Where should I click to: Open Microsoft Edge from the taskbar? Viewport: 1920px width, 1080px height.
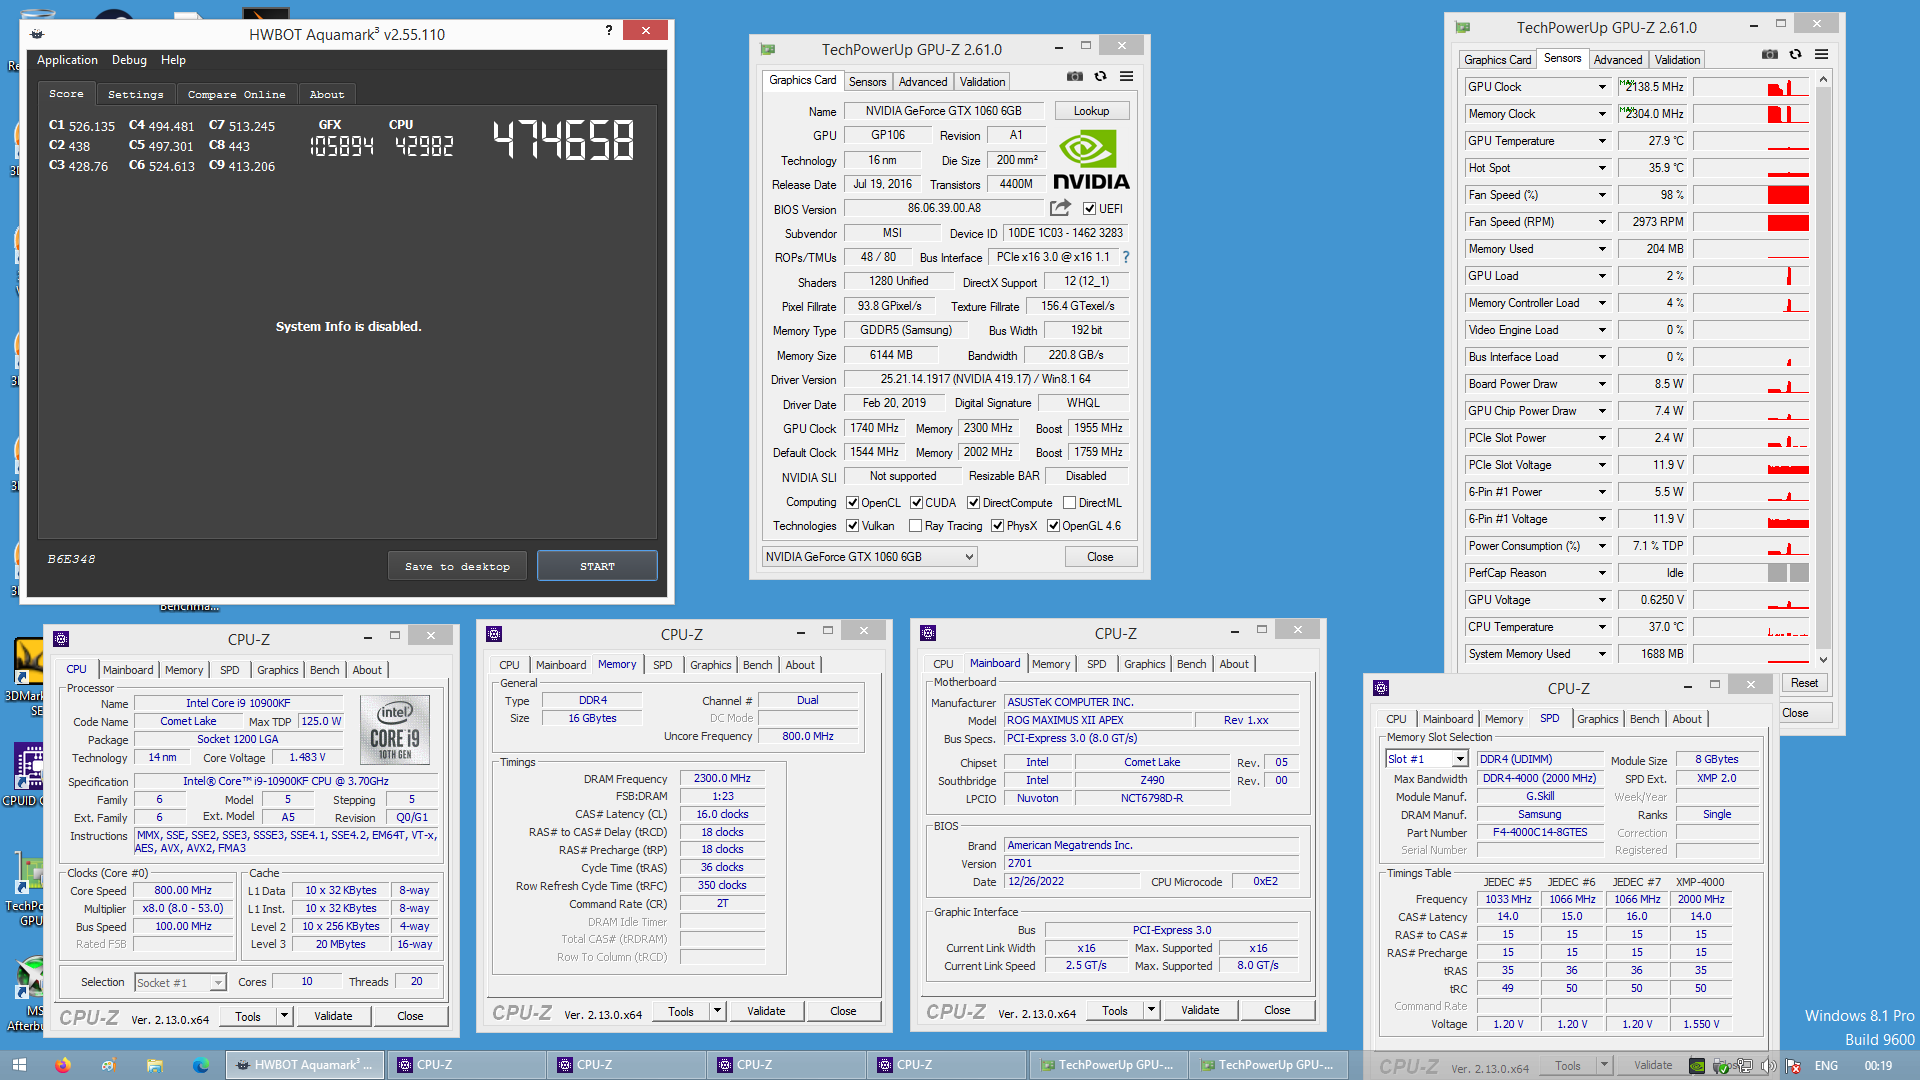coord(200,1065)
